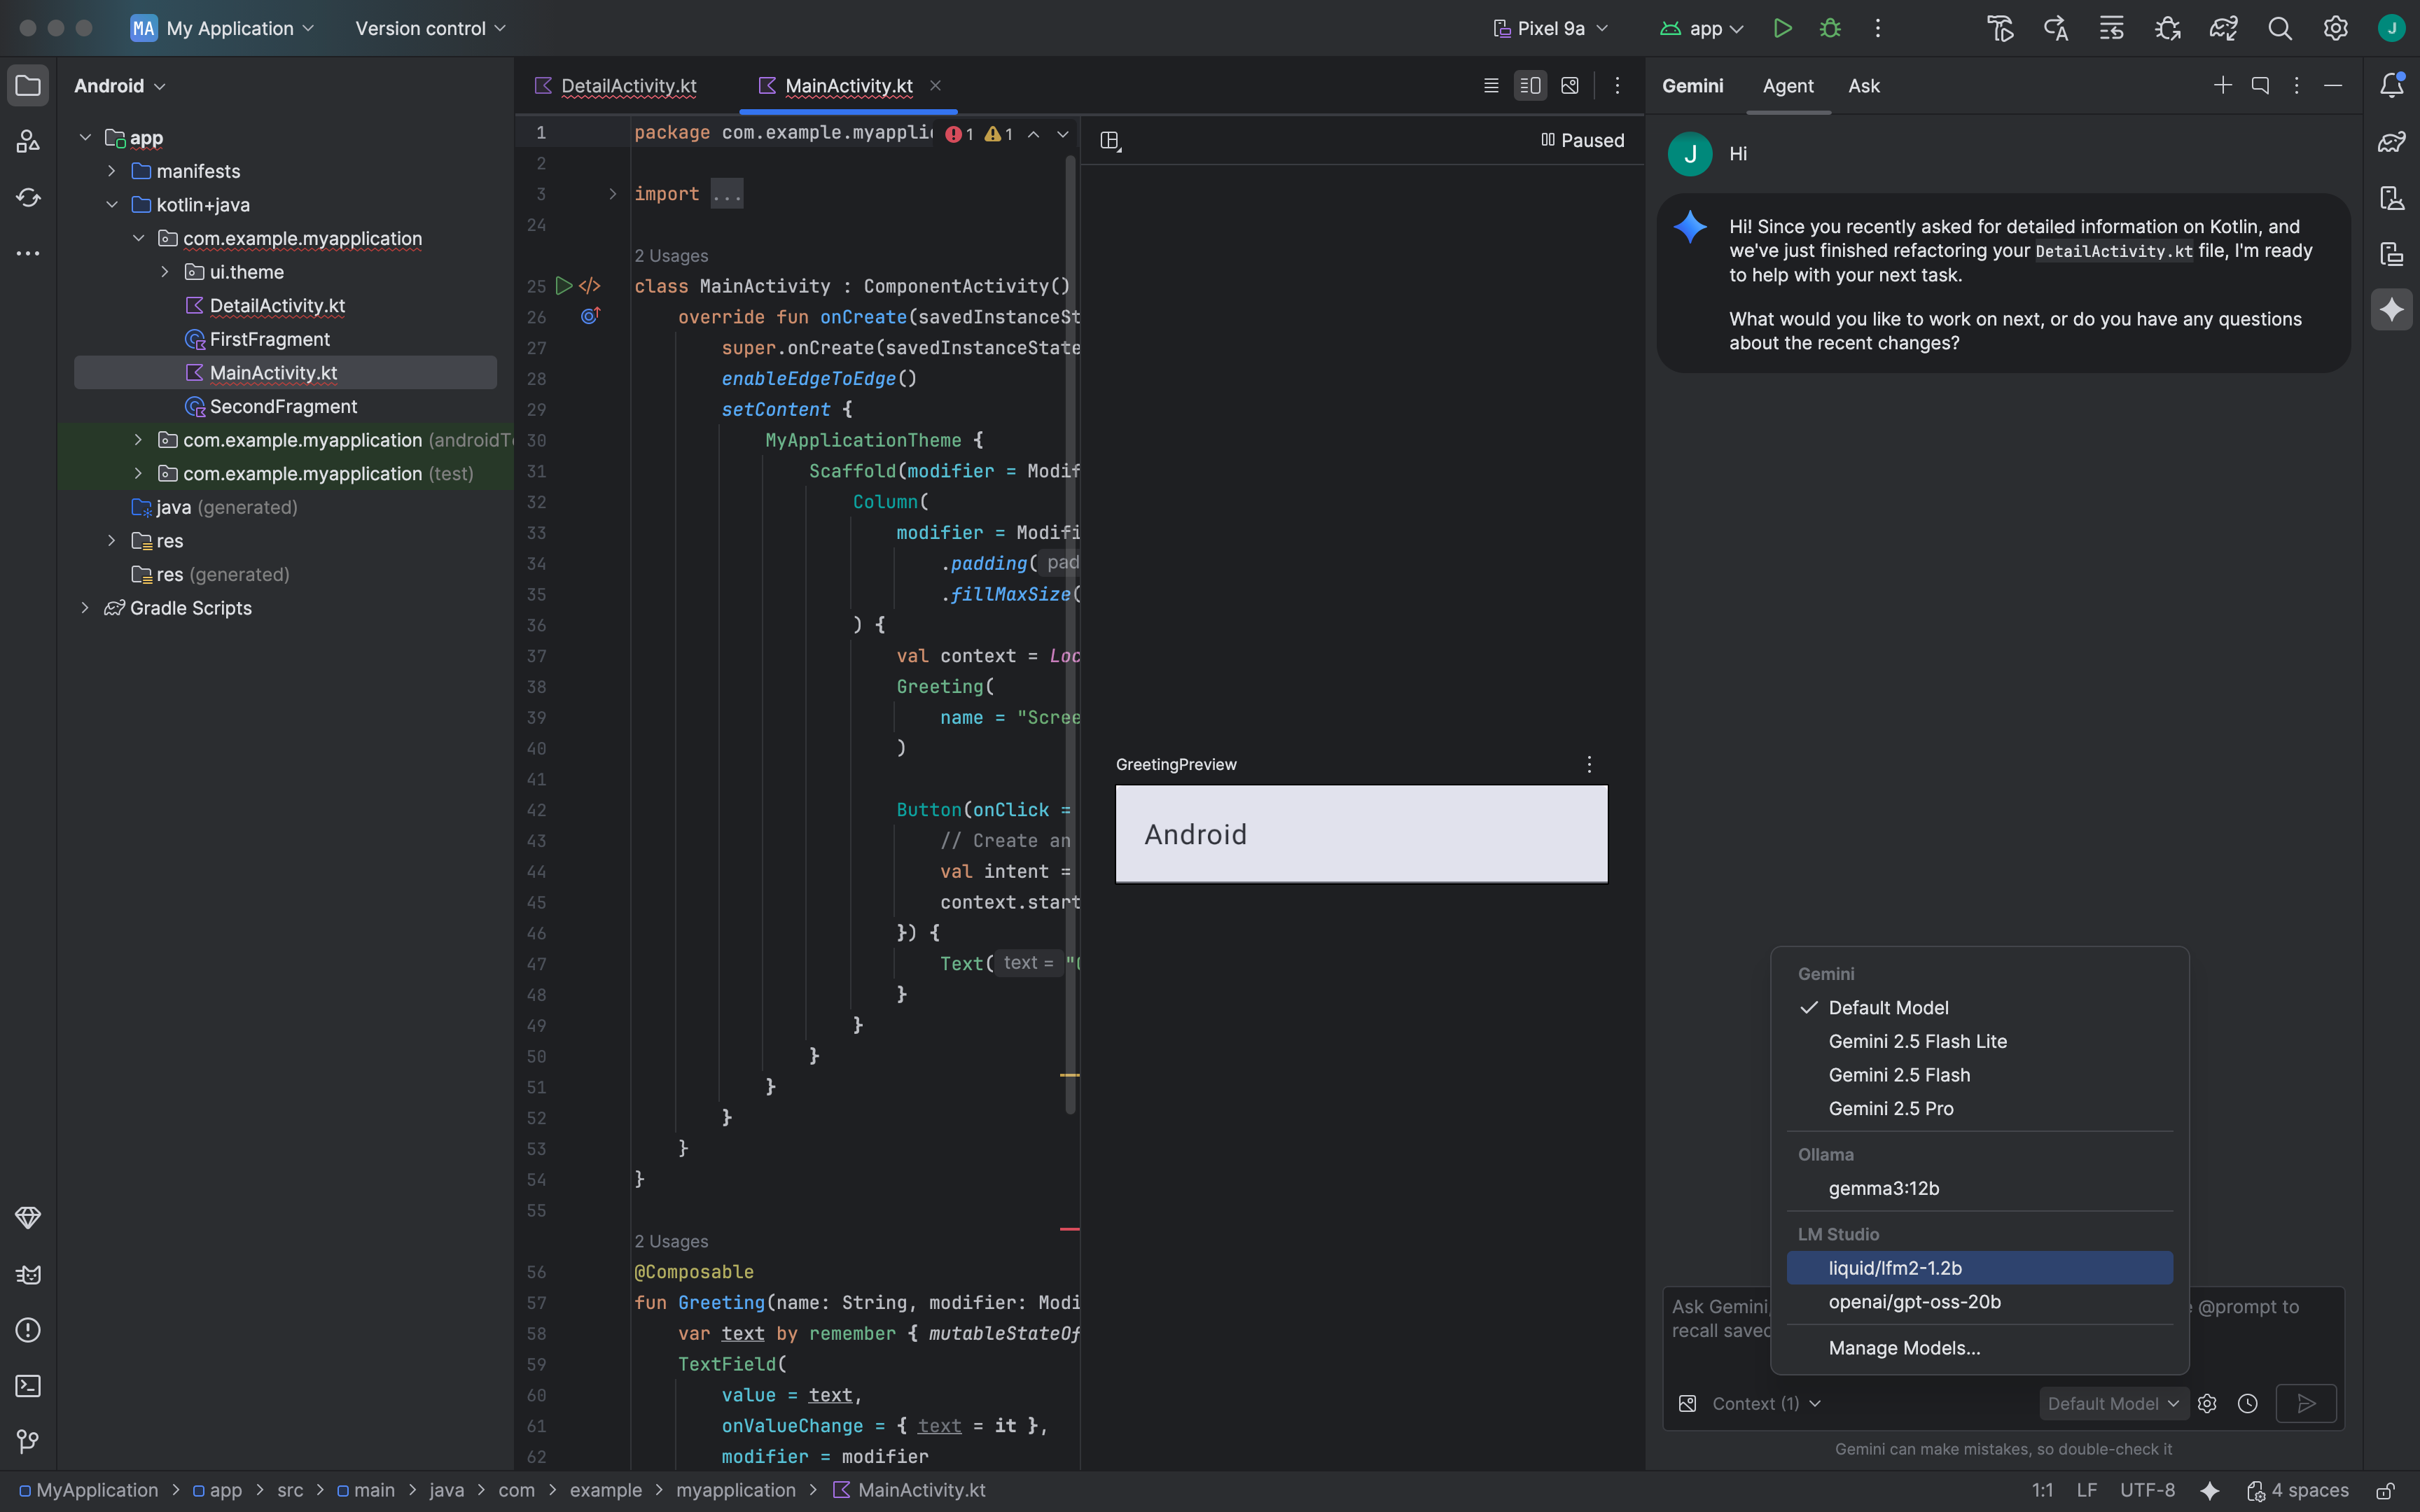Open the Pixel 9a device dropdown
Viewport: 2420px width, 1512px height.
[1550, 28]
